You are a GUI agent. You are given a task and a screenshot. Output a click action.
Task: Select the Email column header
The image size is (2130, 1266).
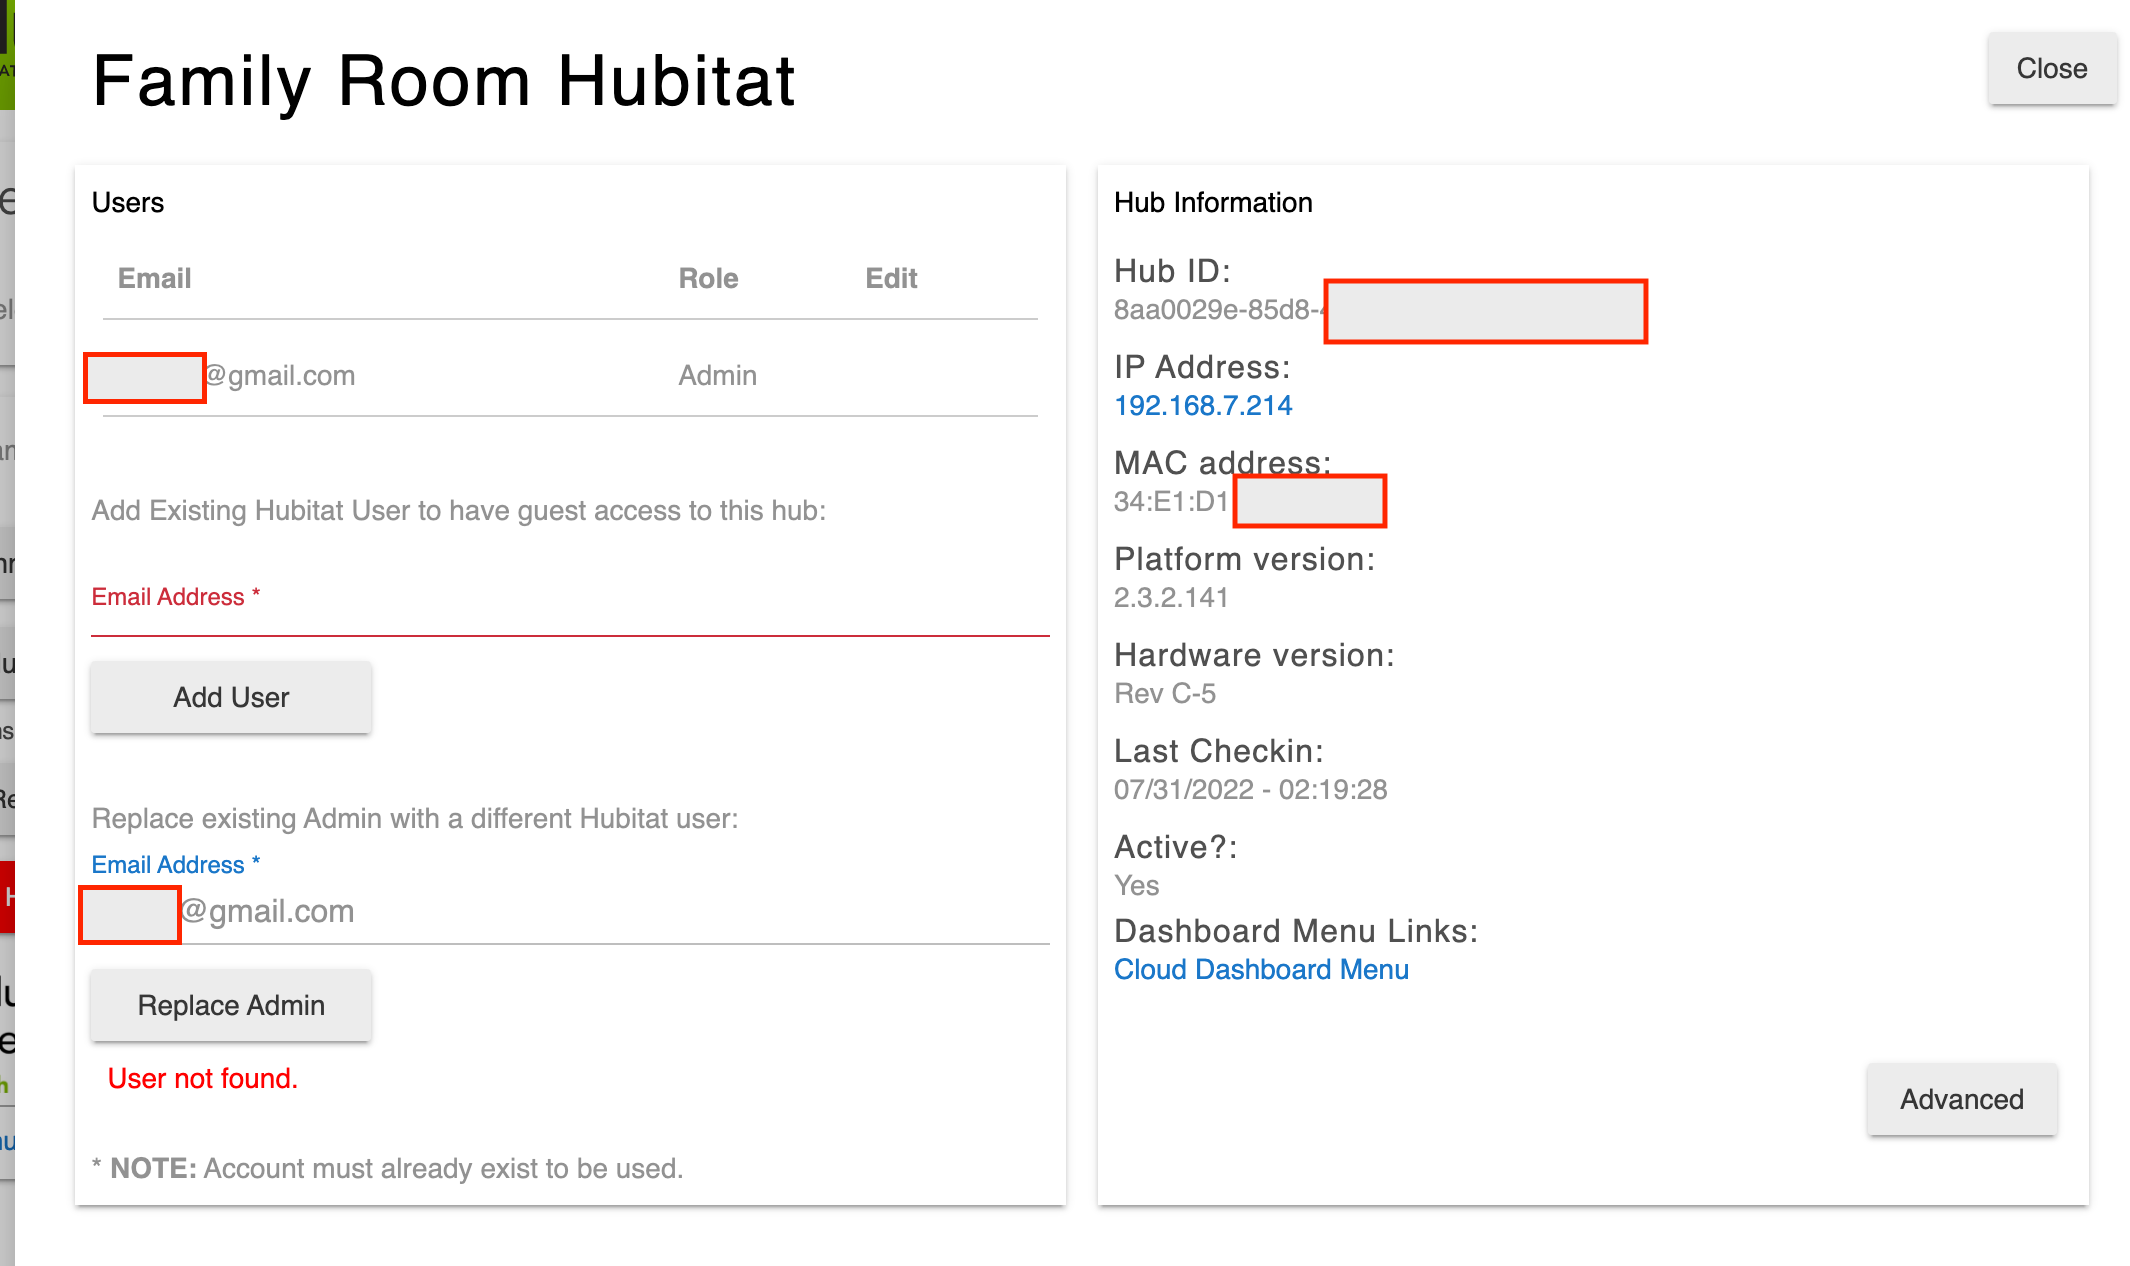[x=154, y=278]
